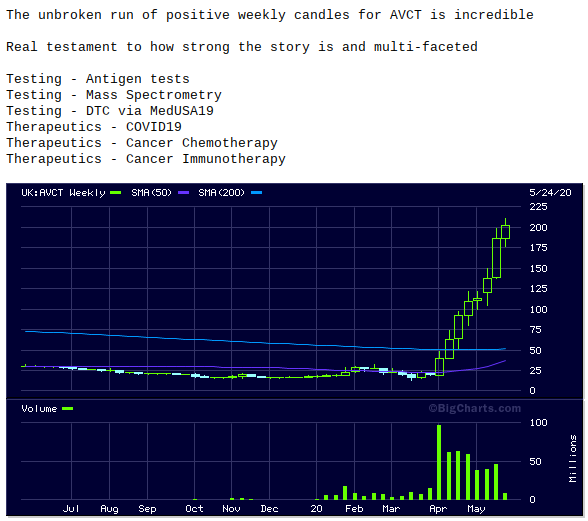Click the opening sentence about unbroken weekly candles
The height and width of the screenshot is (521, 588).
pyautogui.click(x=270, y=15)
